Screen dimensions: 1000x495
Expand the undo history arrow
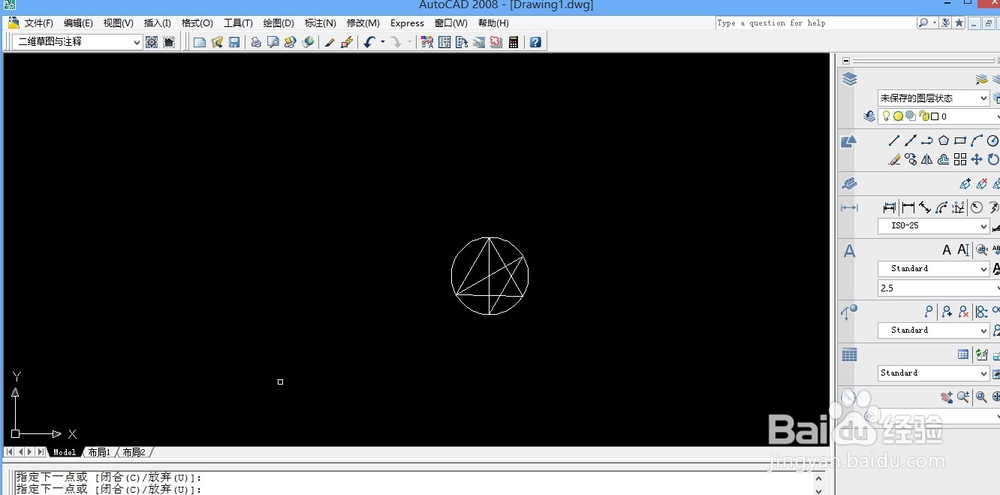[x=383, y=42]
